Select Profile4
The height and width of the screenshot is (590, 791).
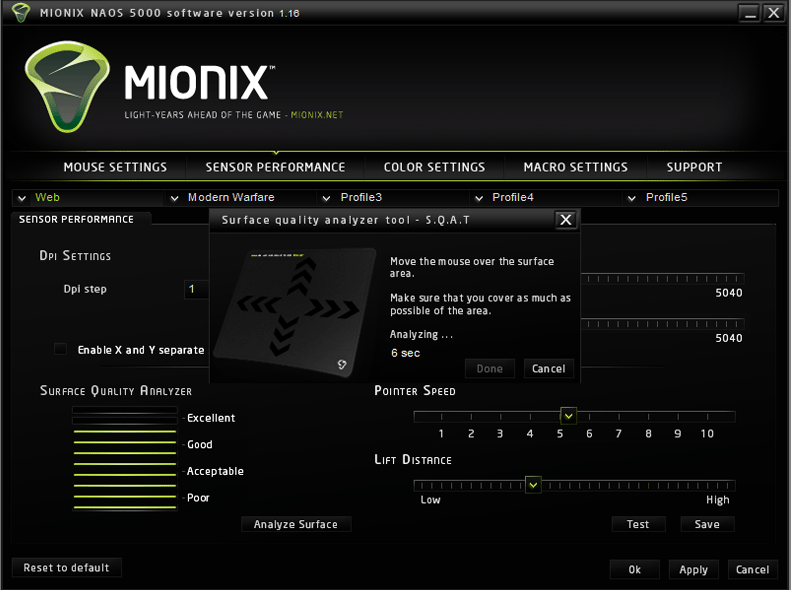513,197
